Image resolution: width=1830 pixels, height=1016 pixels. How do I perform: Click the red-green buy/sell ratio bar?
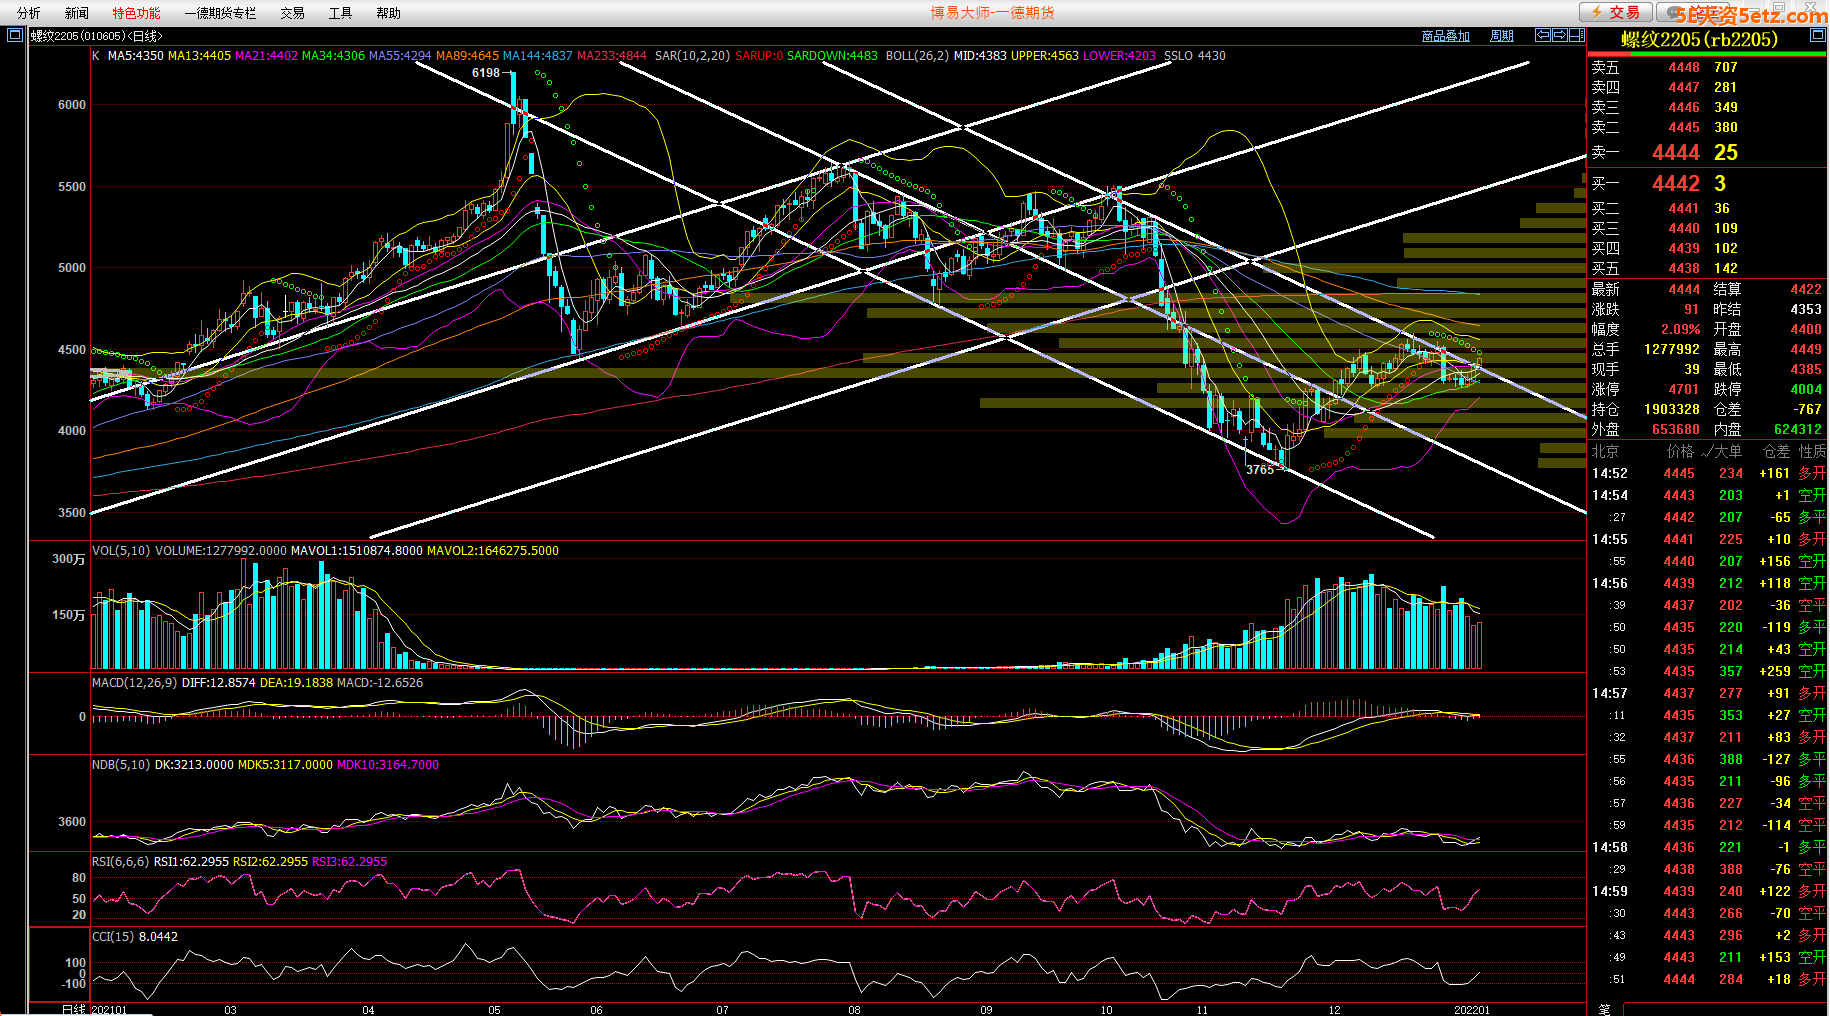click(1707, 54)
